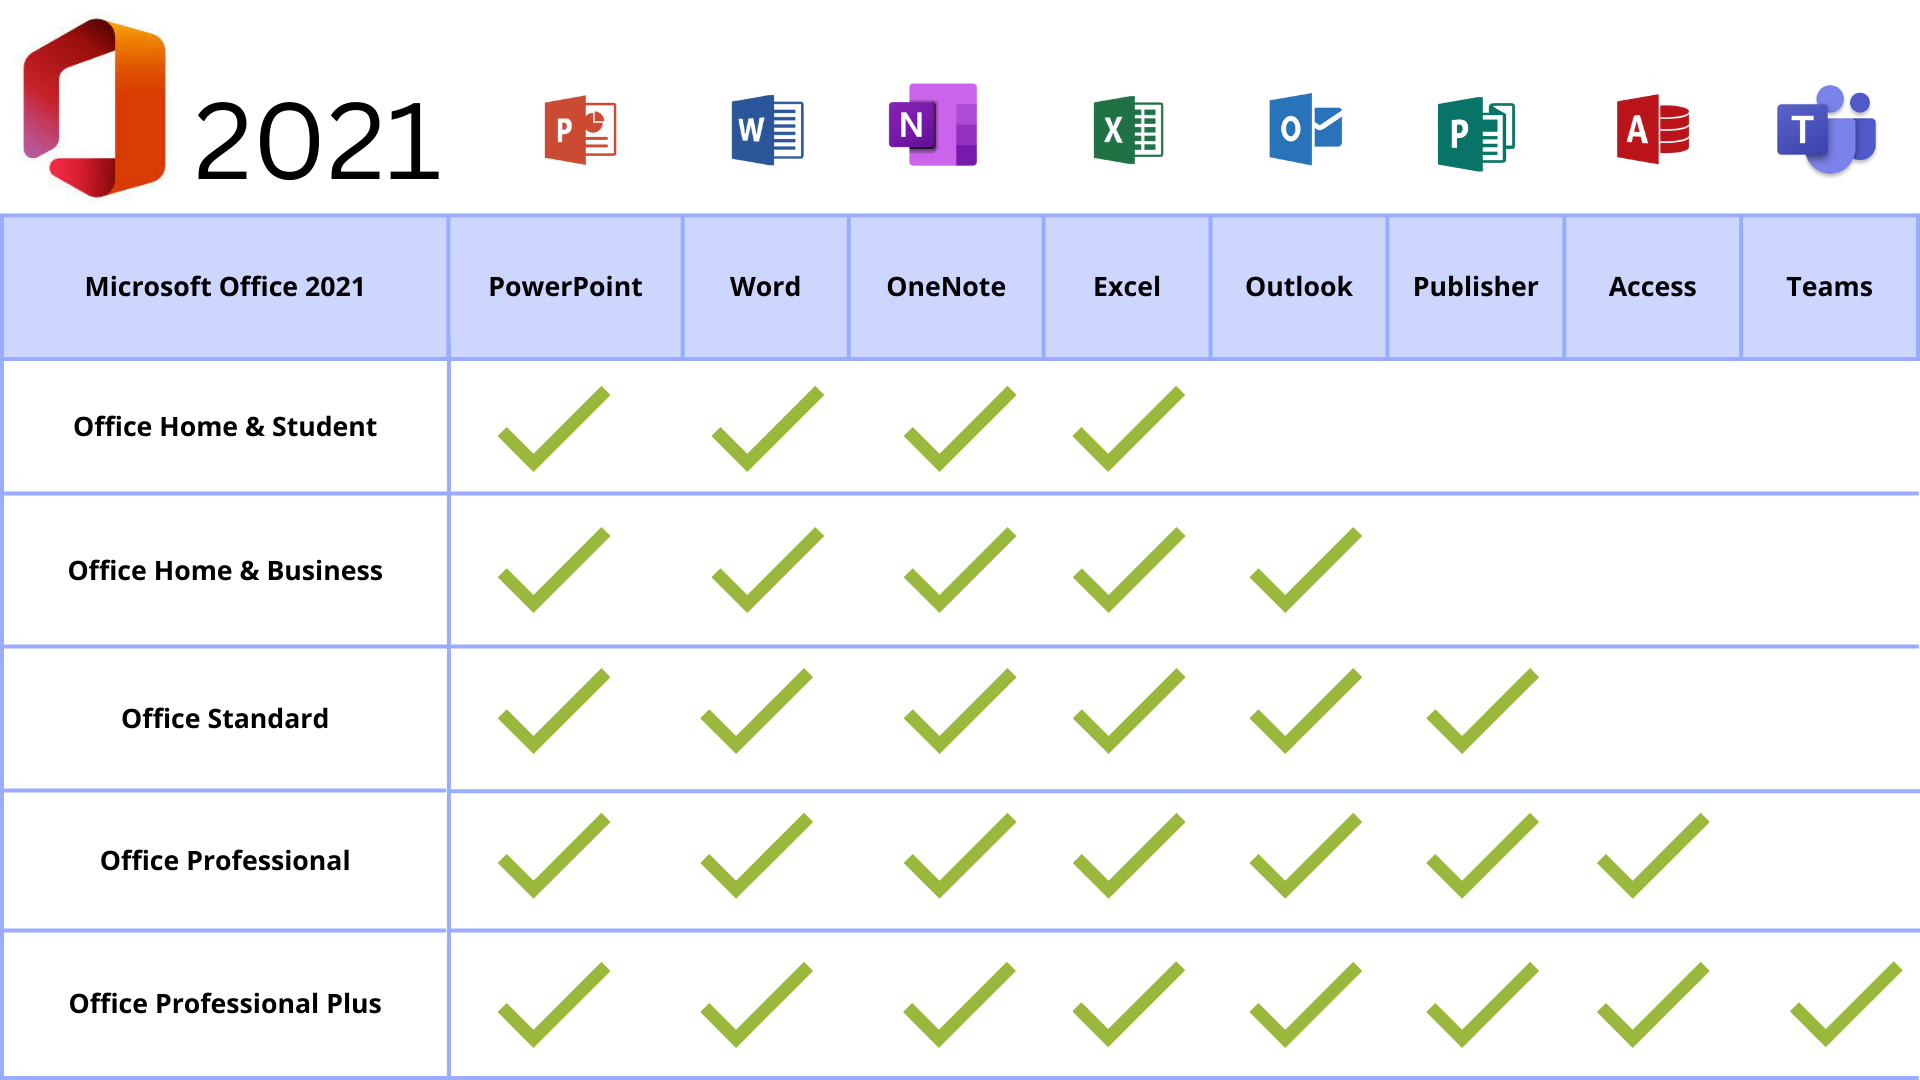This screenshot has height=1080, width=1920.
Task: Click the Word application icon
Action: (764, 128)
